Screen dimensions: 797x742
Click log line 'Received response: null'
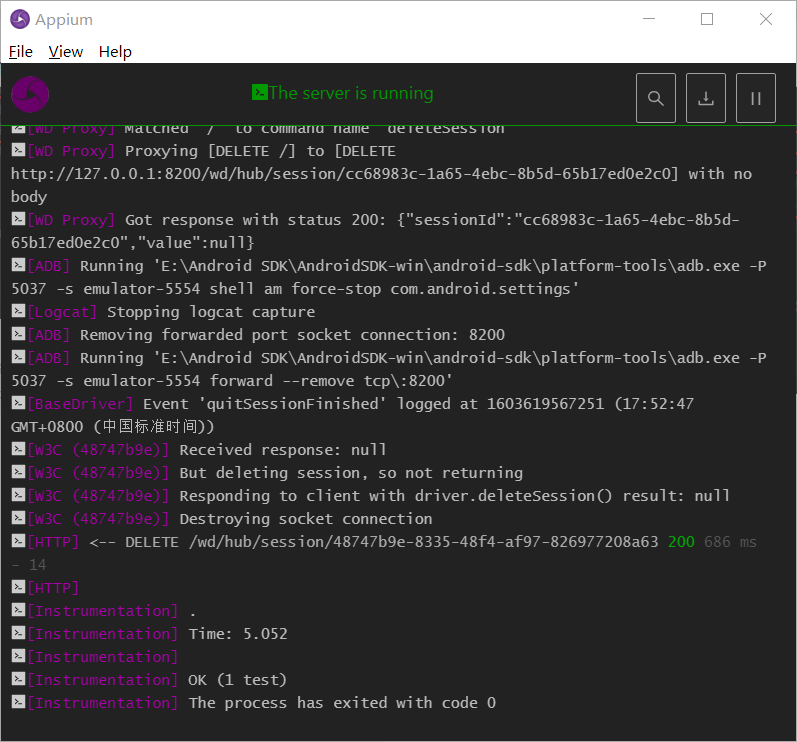pos(283,450)
